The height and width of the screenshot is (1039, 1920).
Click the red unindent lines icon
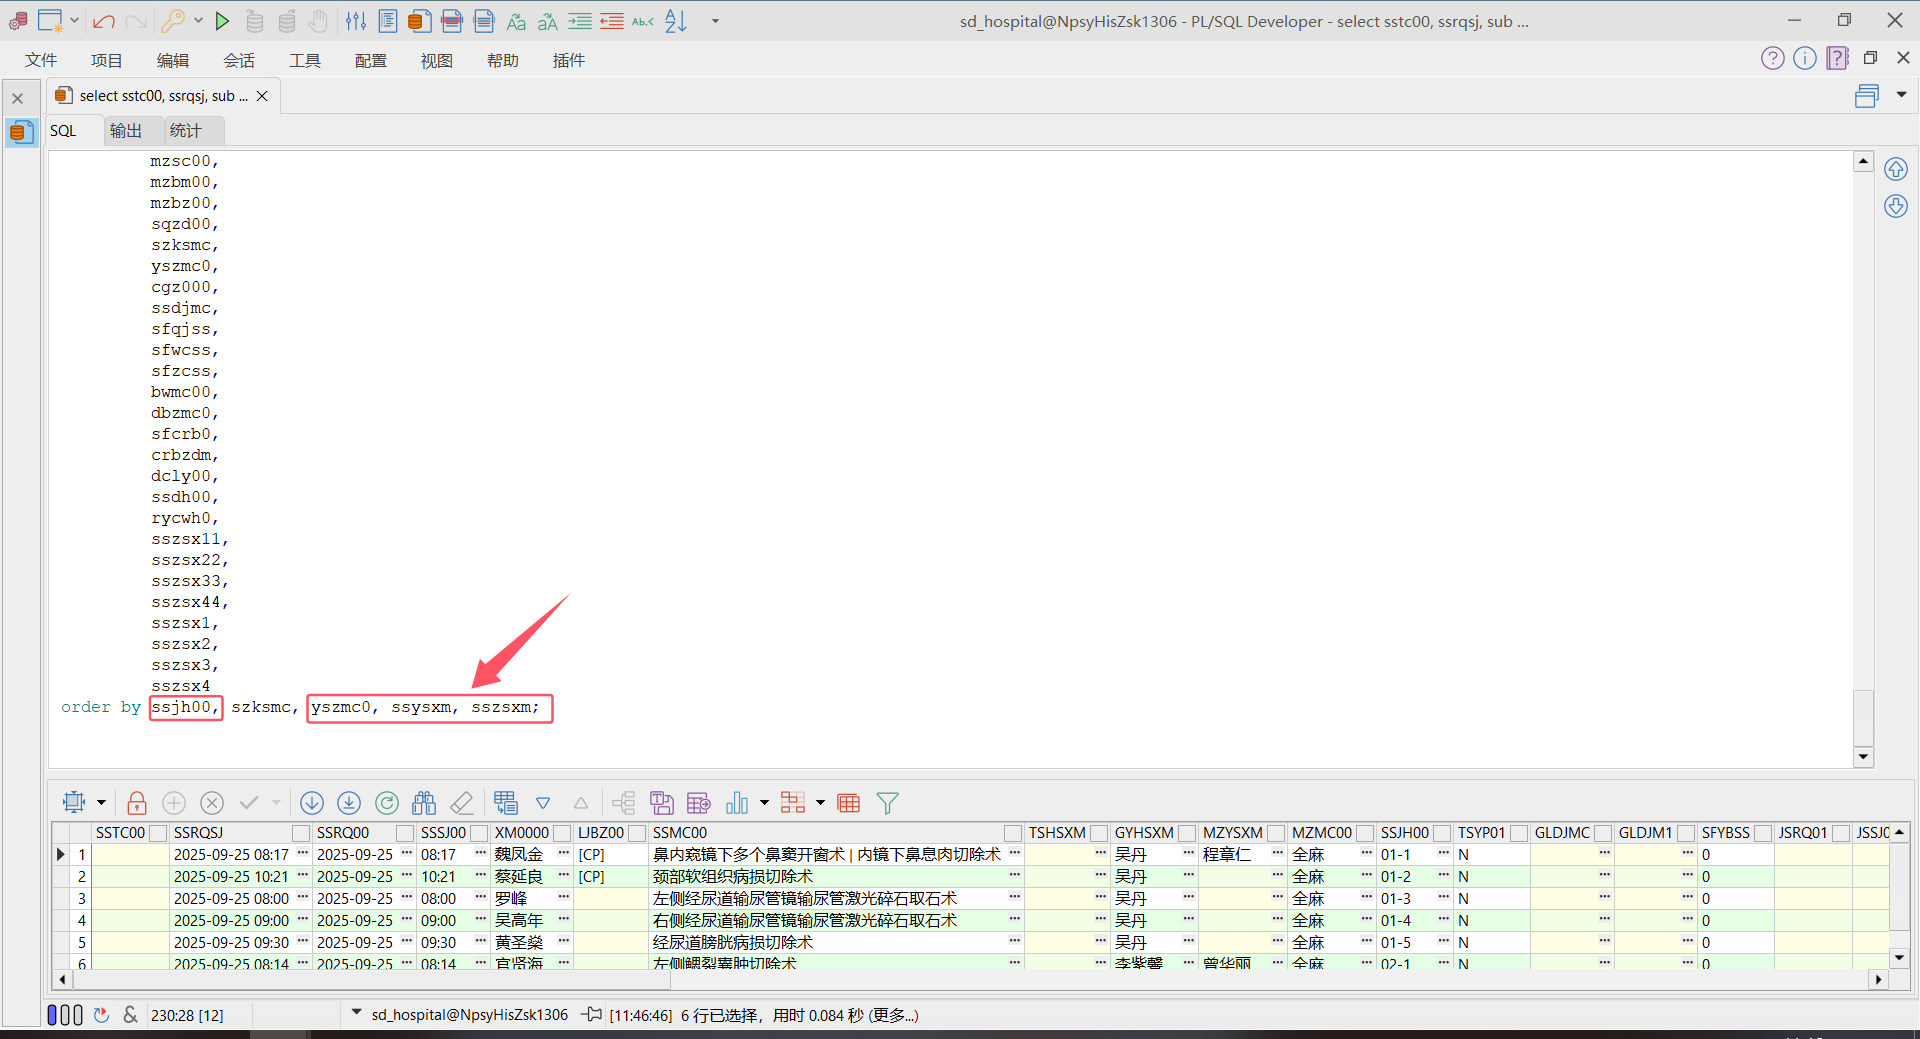pos(612,21)
